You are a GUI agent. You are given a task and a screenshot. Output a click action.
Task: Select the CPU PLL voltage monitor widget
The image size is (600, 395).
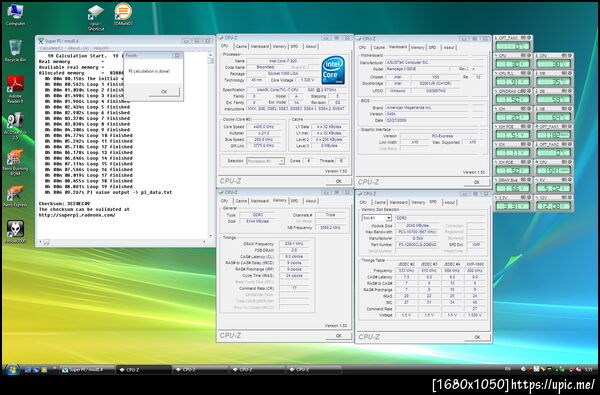[512, 78]
